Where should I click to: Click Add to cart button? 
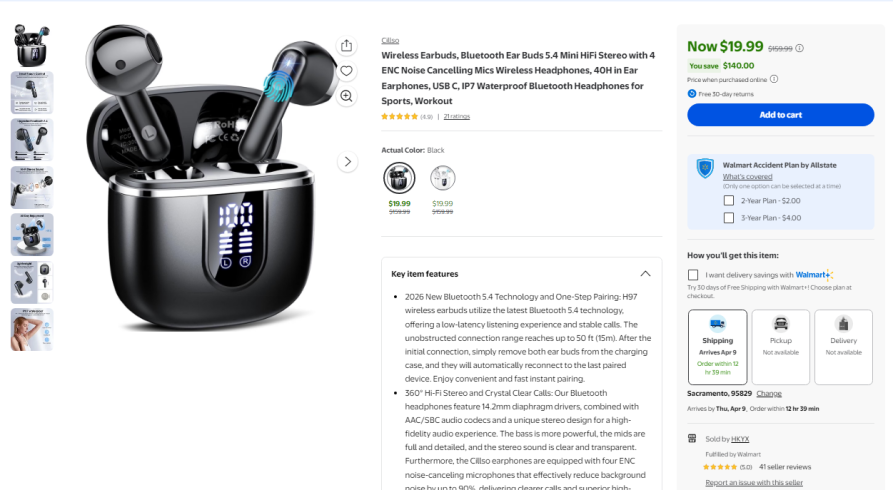pyautogui.click(x=780, y=115)
